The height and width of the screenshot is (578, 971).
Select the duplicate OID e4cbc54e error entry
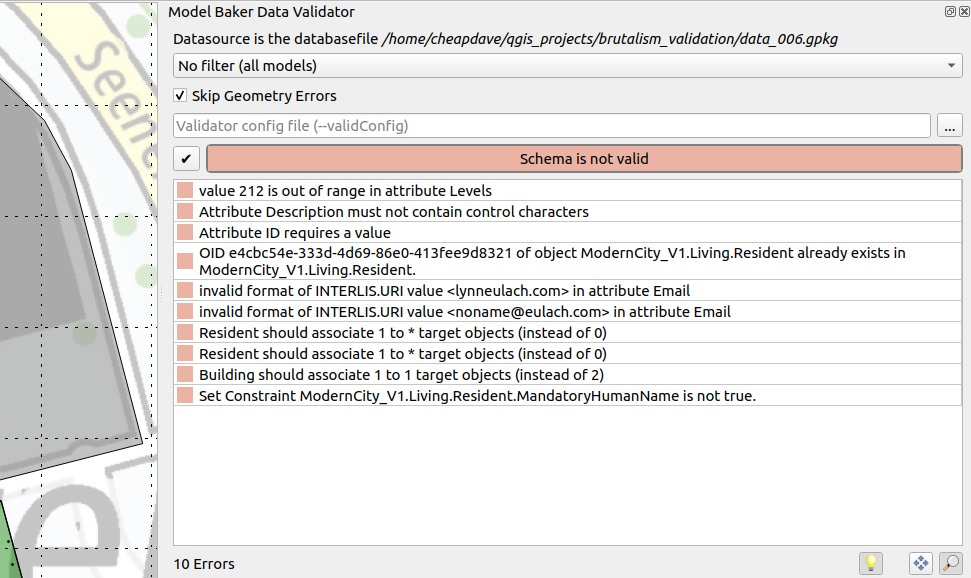[x=551, y=261]
